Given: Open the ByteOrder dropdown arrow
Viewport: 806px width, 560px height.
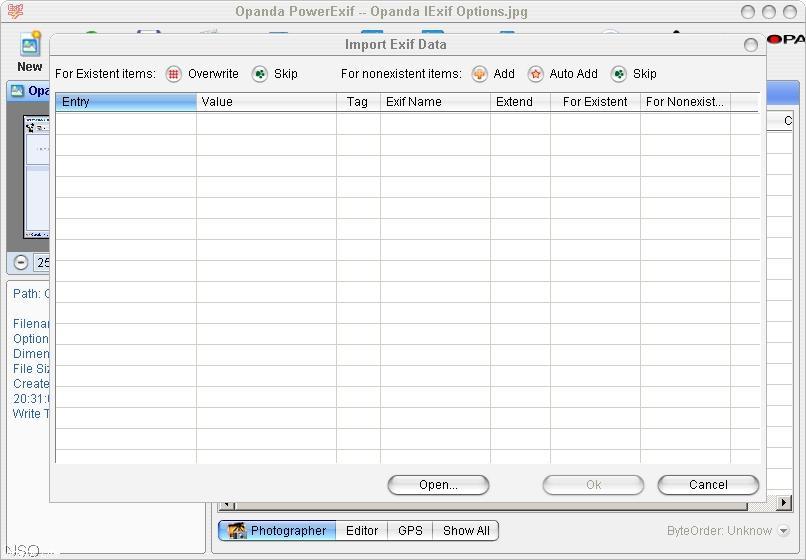Looking at the screenshot, I should (x=783, y=531).
